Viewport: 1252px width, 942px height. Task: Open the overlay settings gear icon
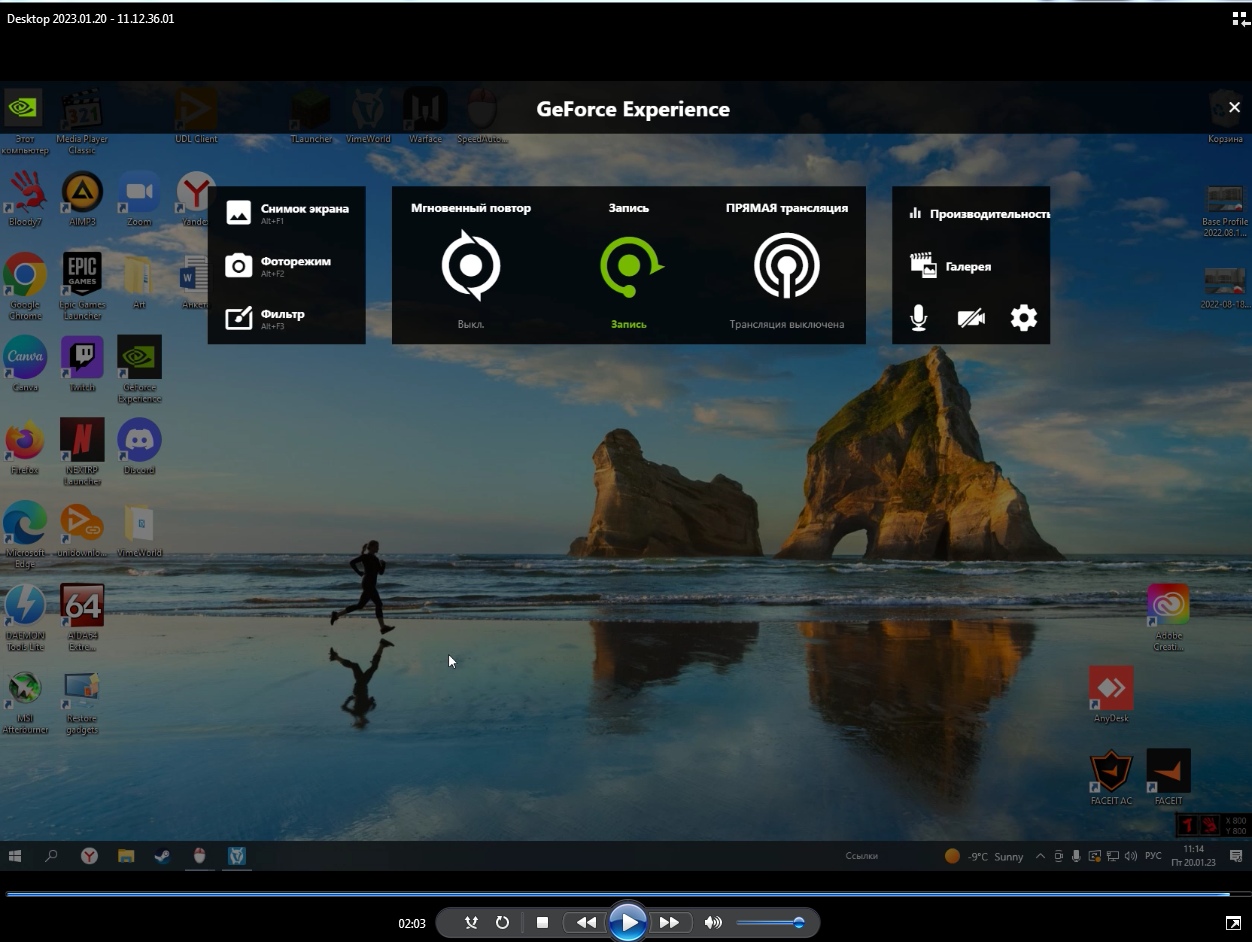[x=1023, y=318]
